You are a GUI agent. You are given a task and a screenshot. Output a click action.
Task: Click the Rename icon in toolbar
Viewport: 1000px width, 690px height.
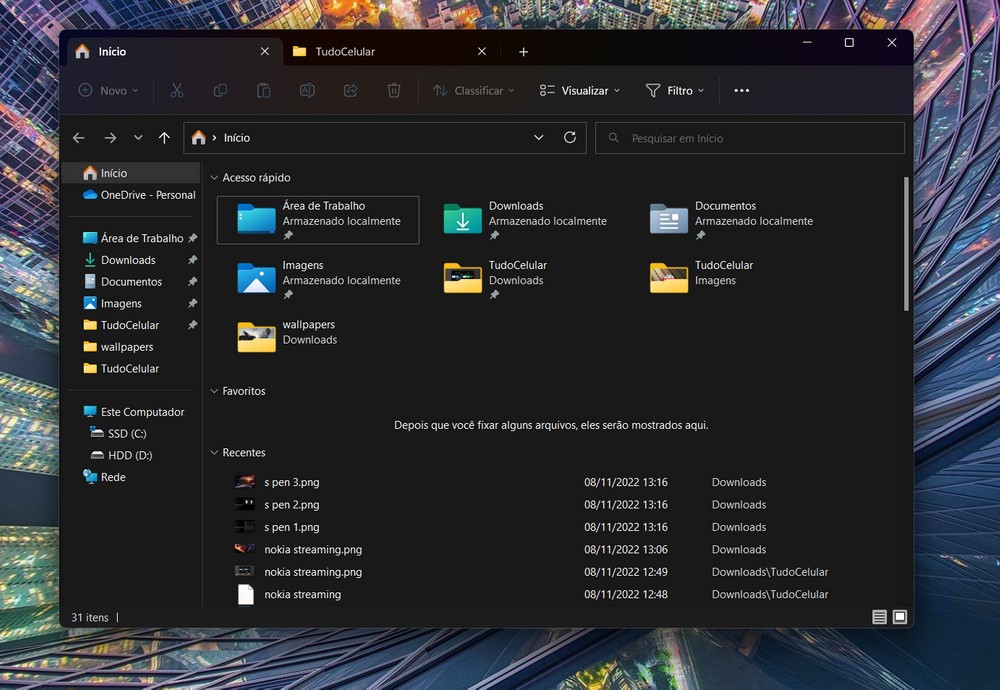[x=307, y=91]
